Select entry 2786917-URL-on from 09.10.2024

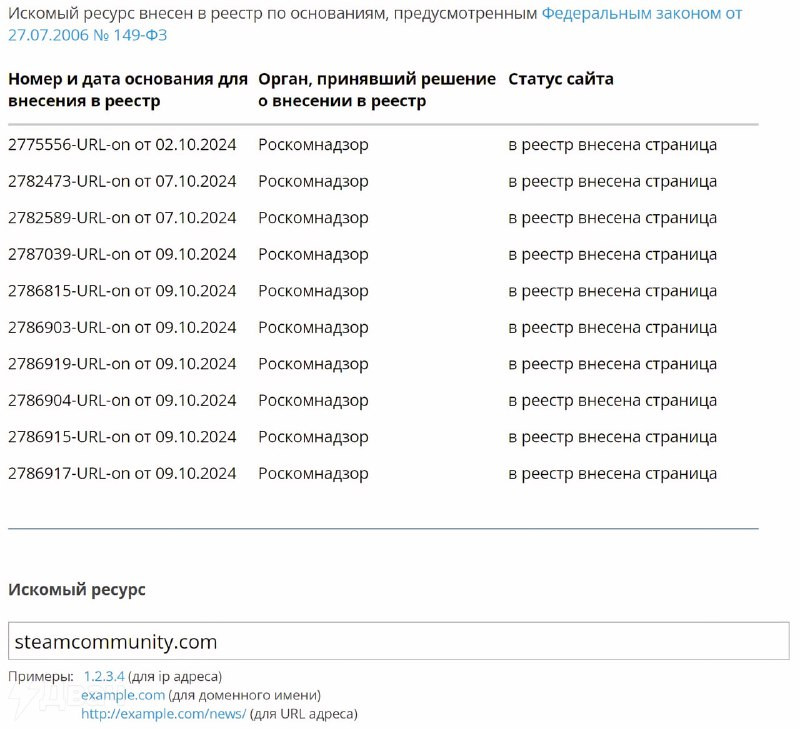tap(122, 473)
